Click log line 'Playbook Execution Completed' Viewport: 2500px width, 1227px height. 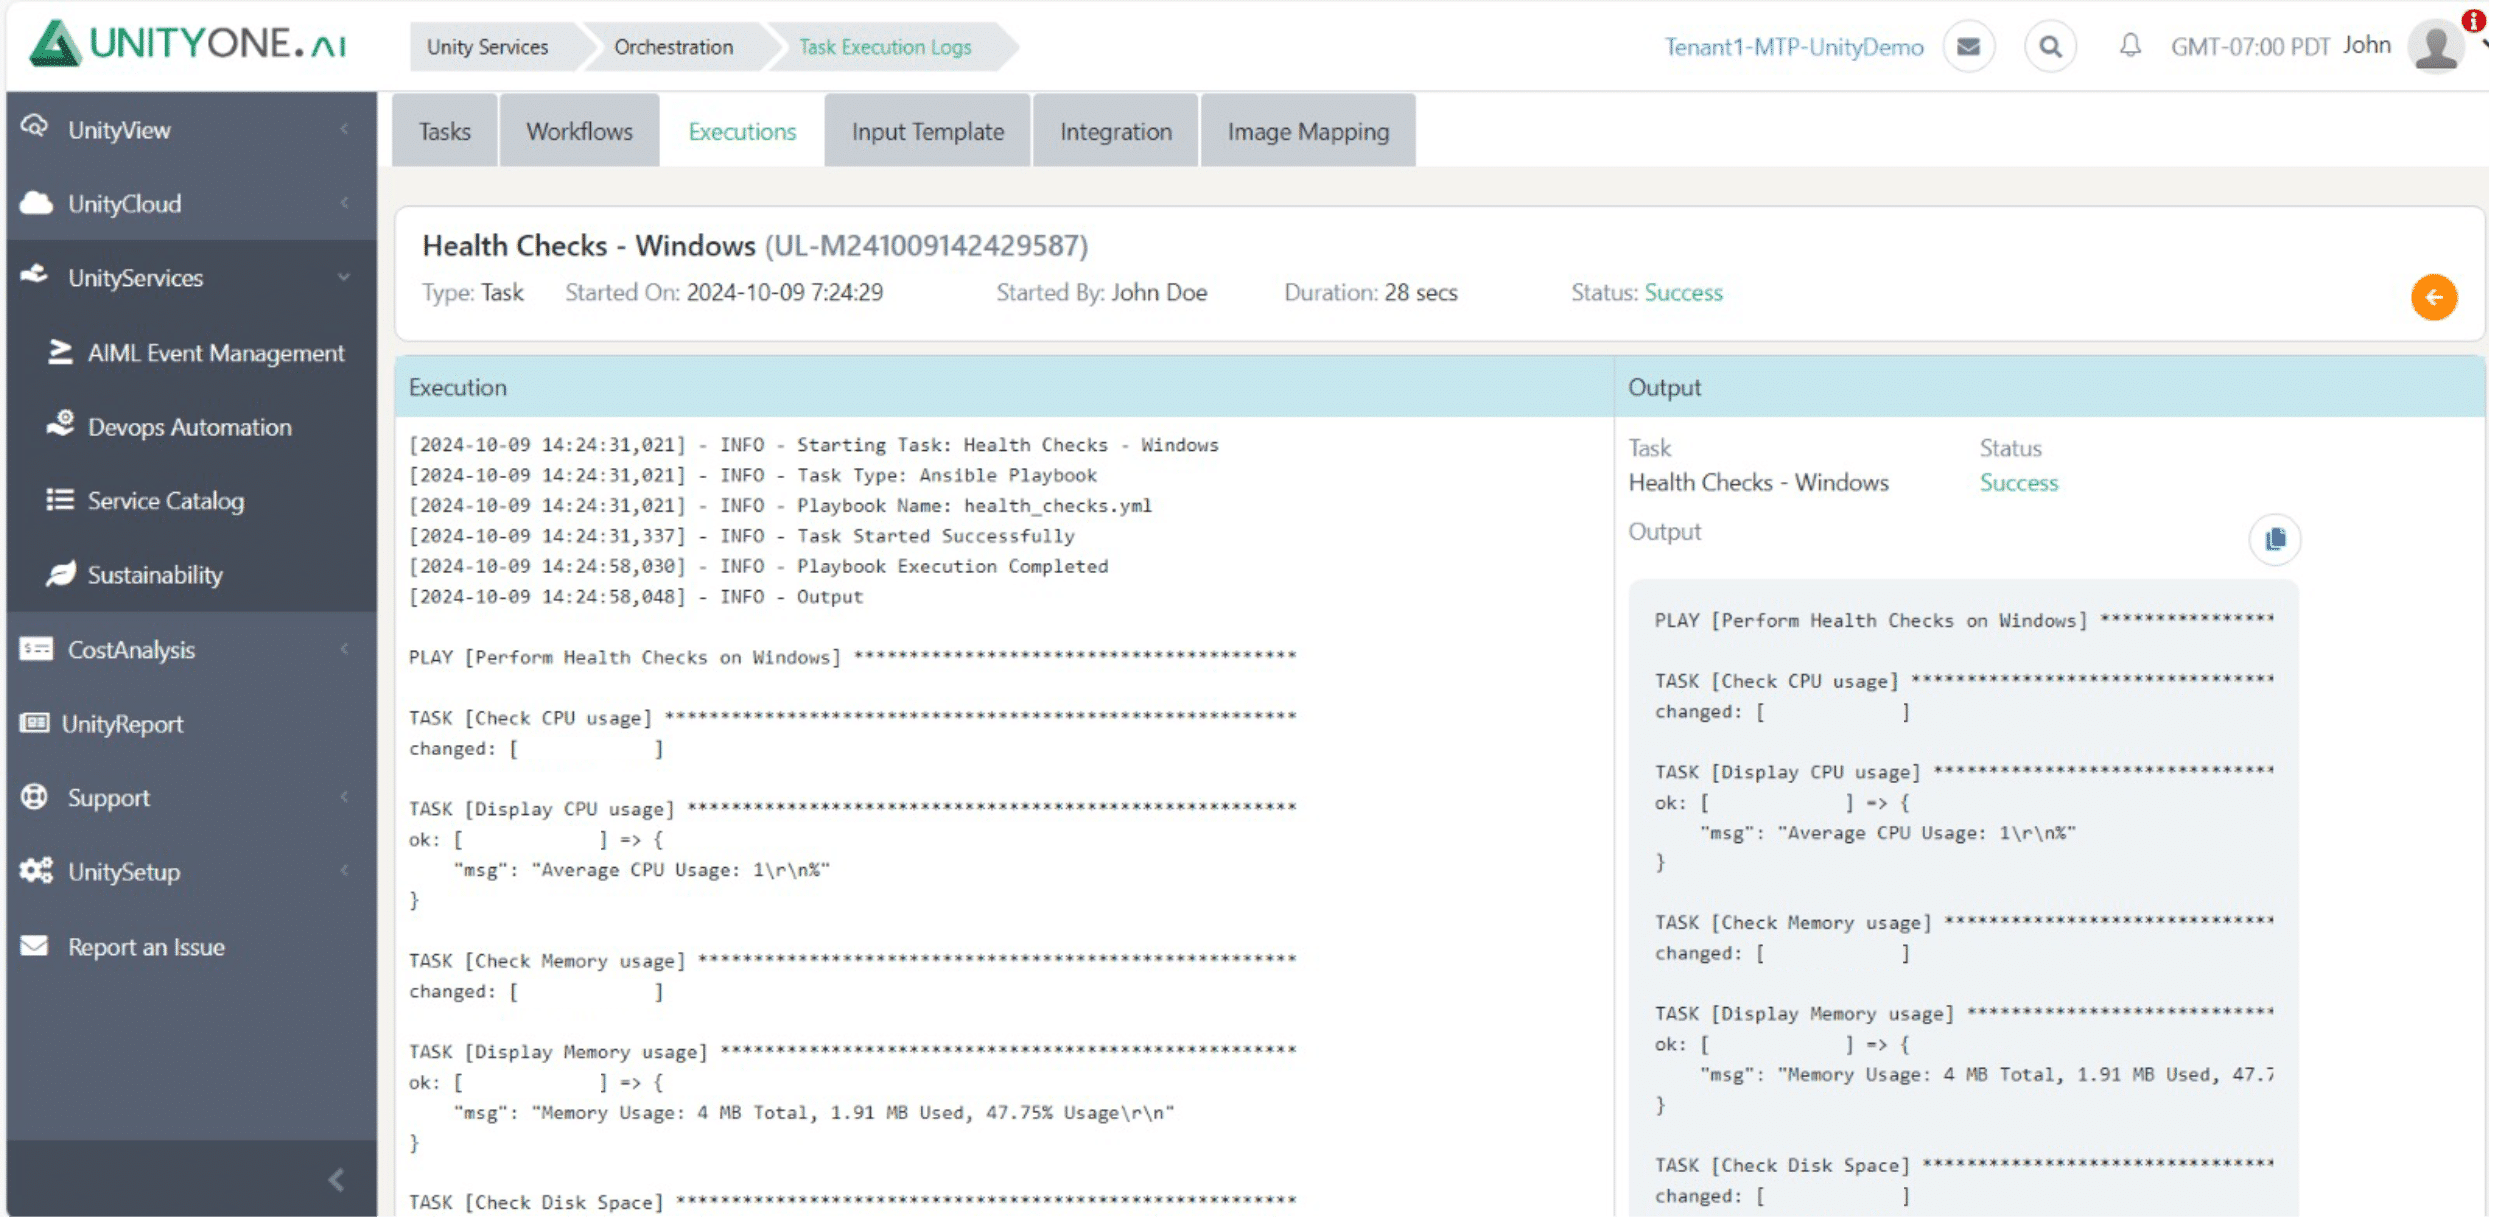[758, 566]
